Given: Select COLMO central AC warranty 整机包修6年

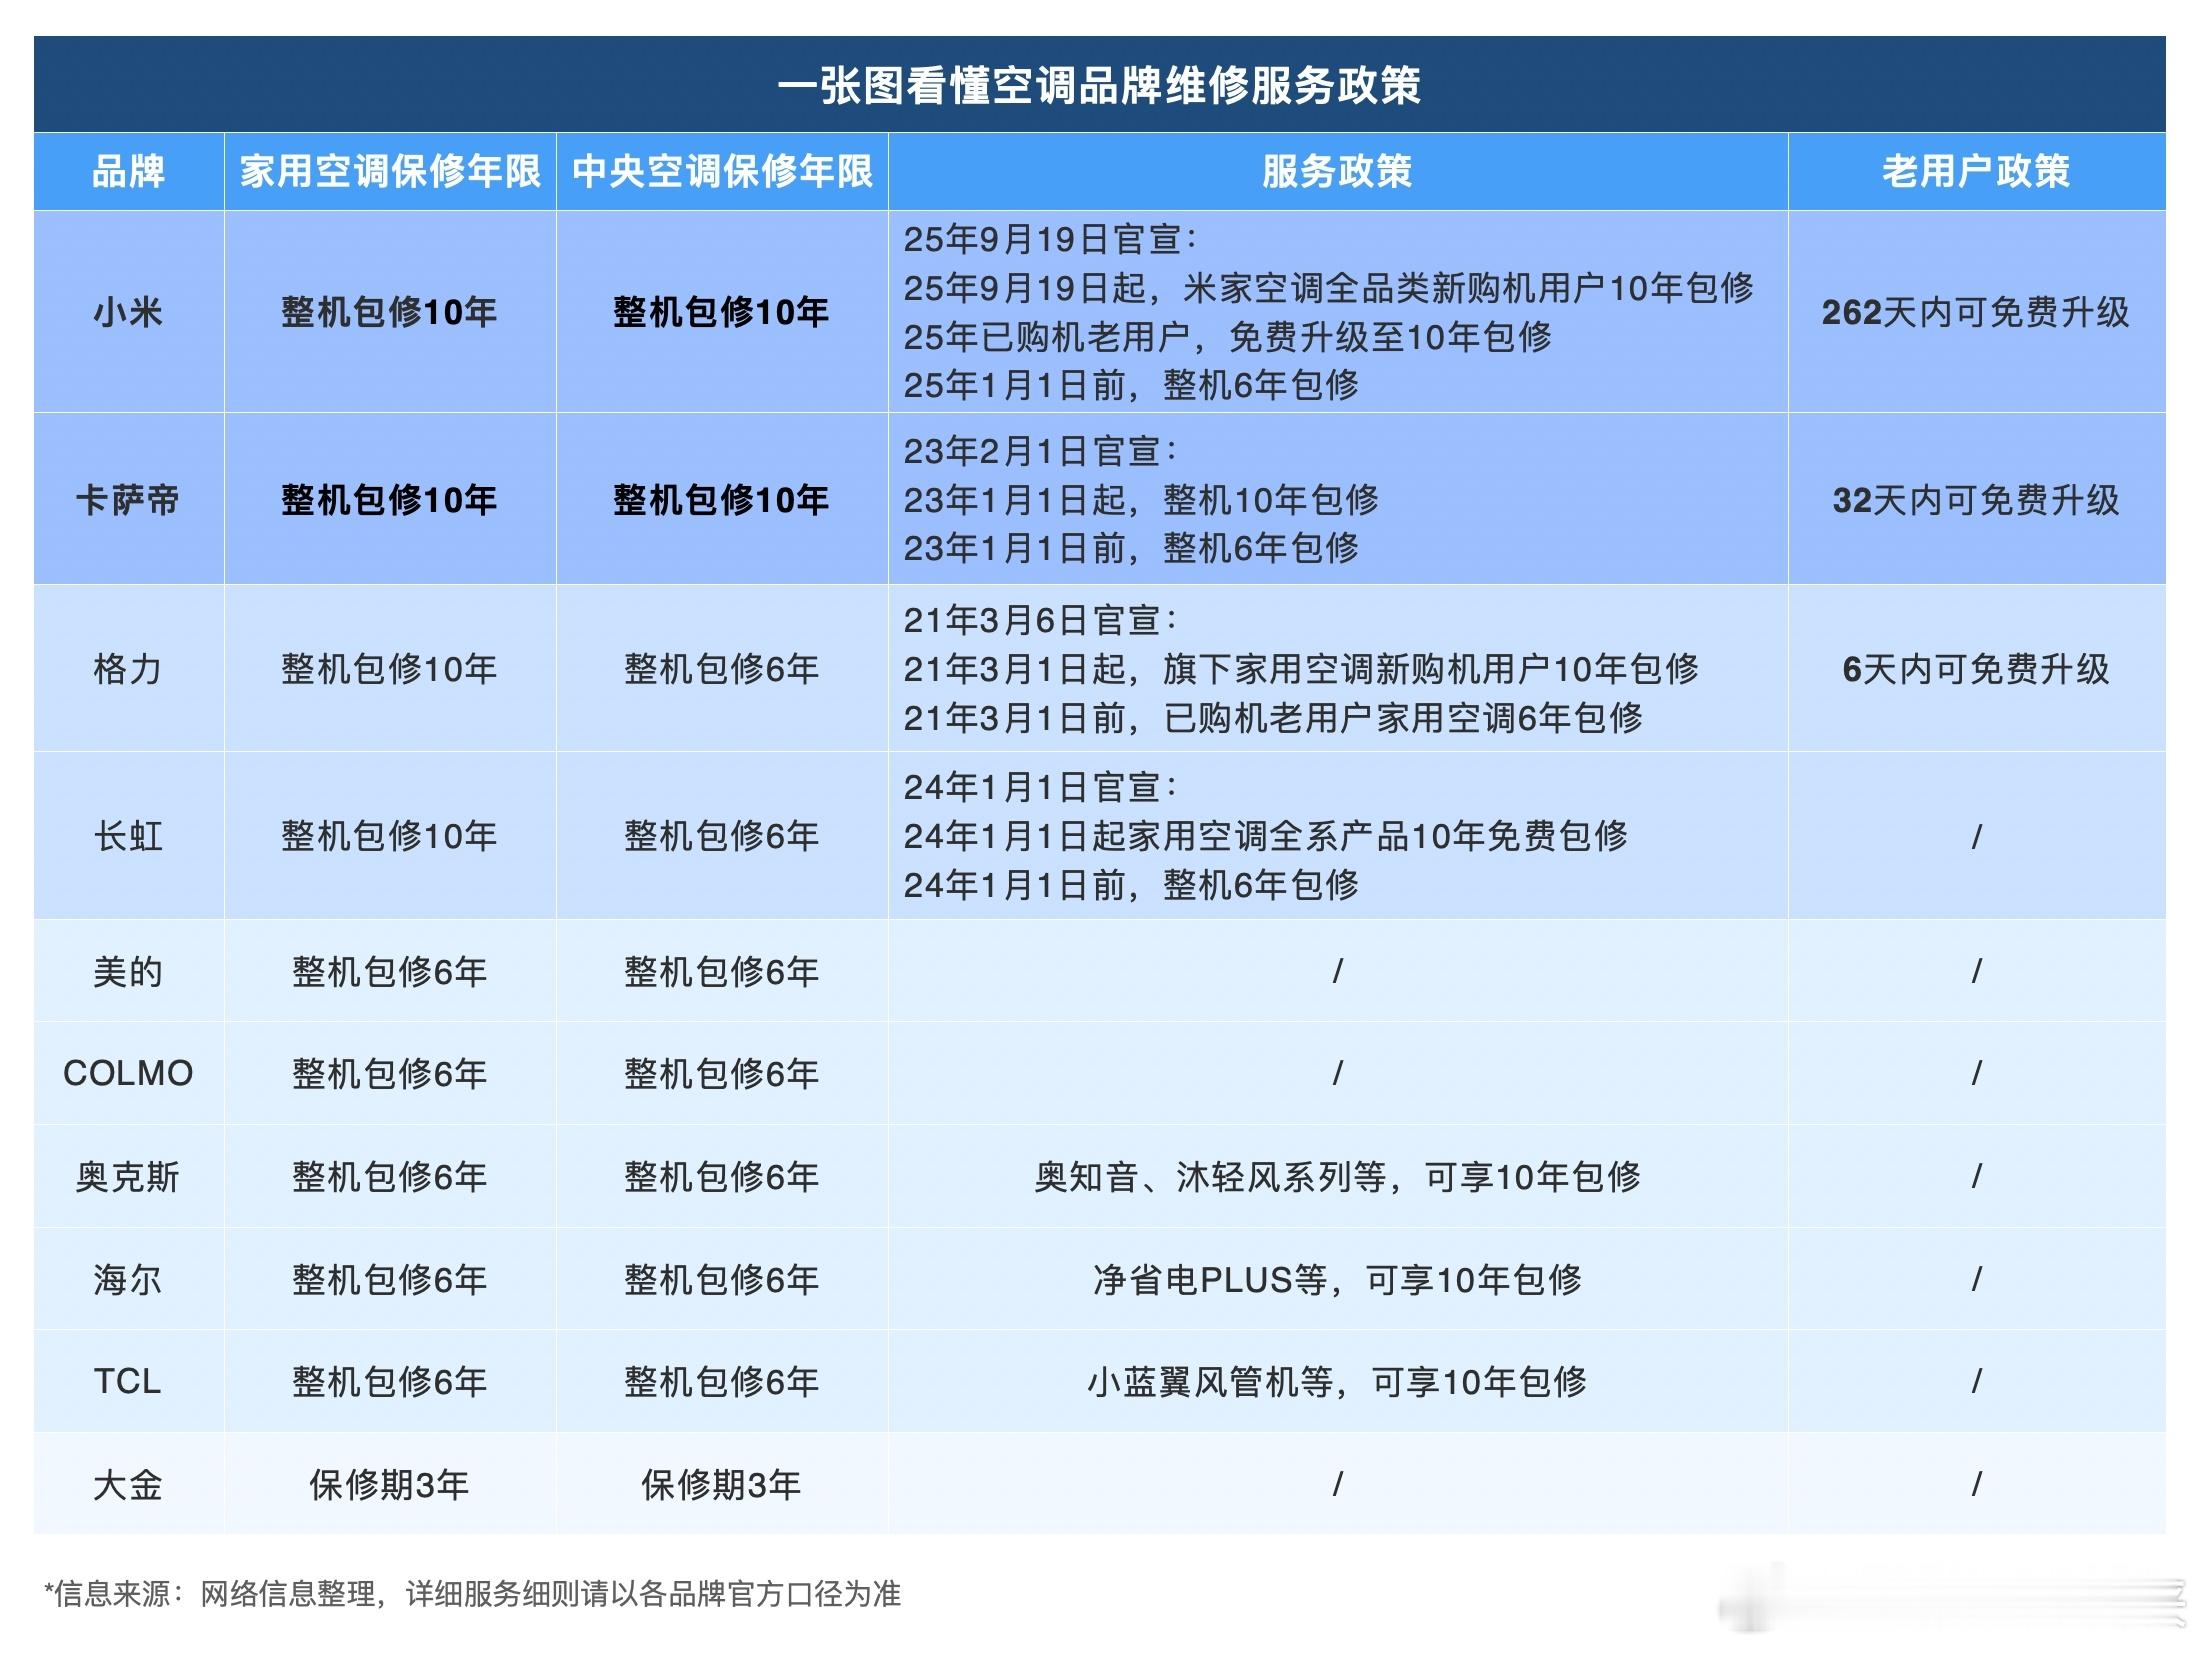Looking at the screenshot, I should [x=721, y=1073].
